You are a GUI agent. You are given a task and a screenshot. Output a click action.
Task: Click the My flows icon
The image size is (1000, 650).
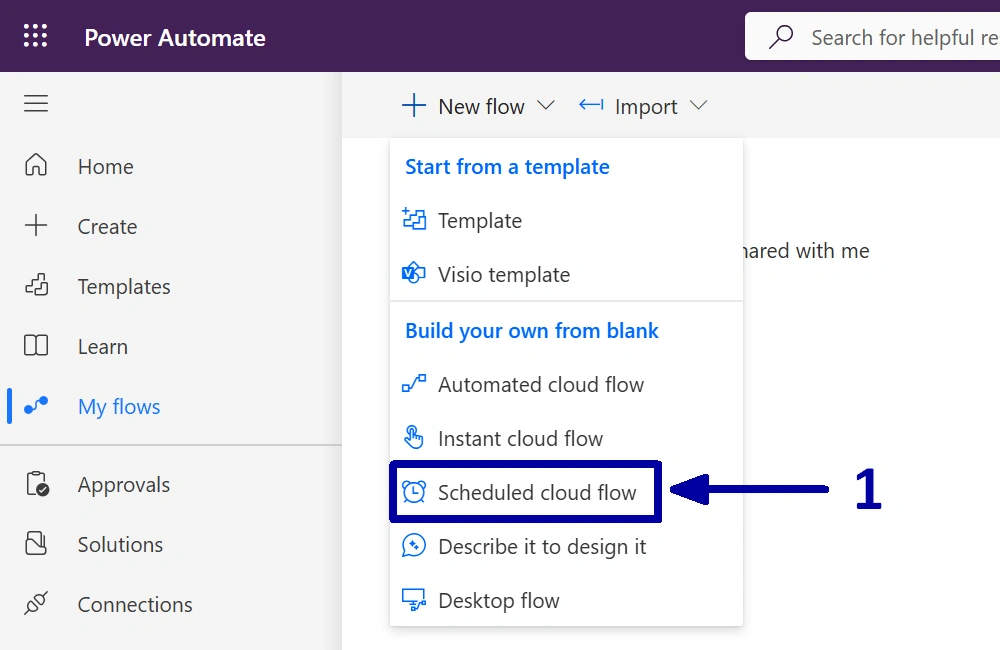click(x=36, y=405)
